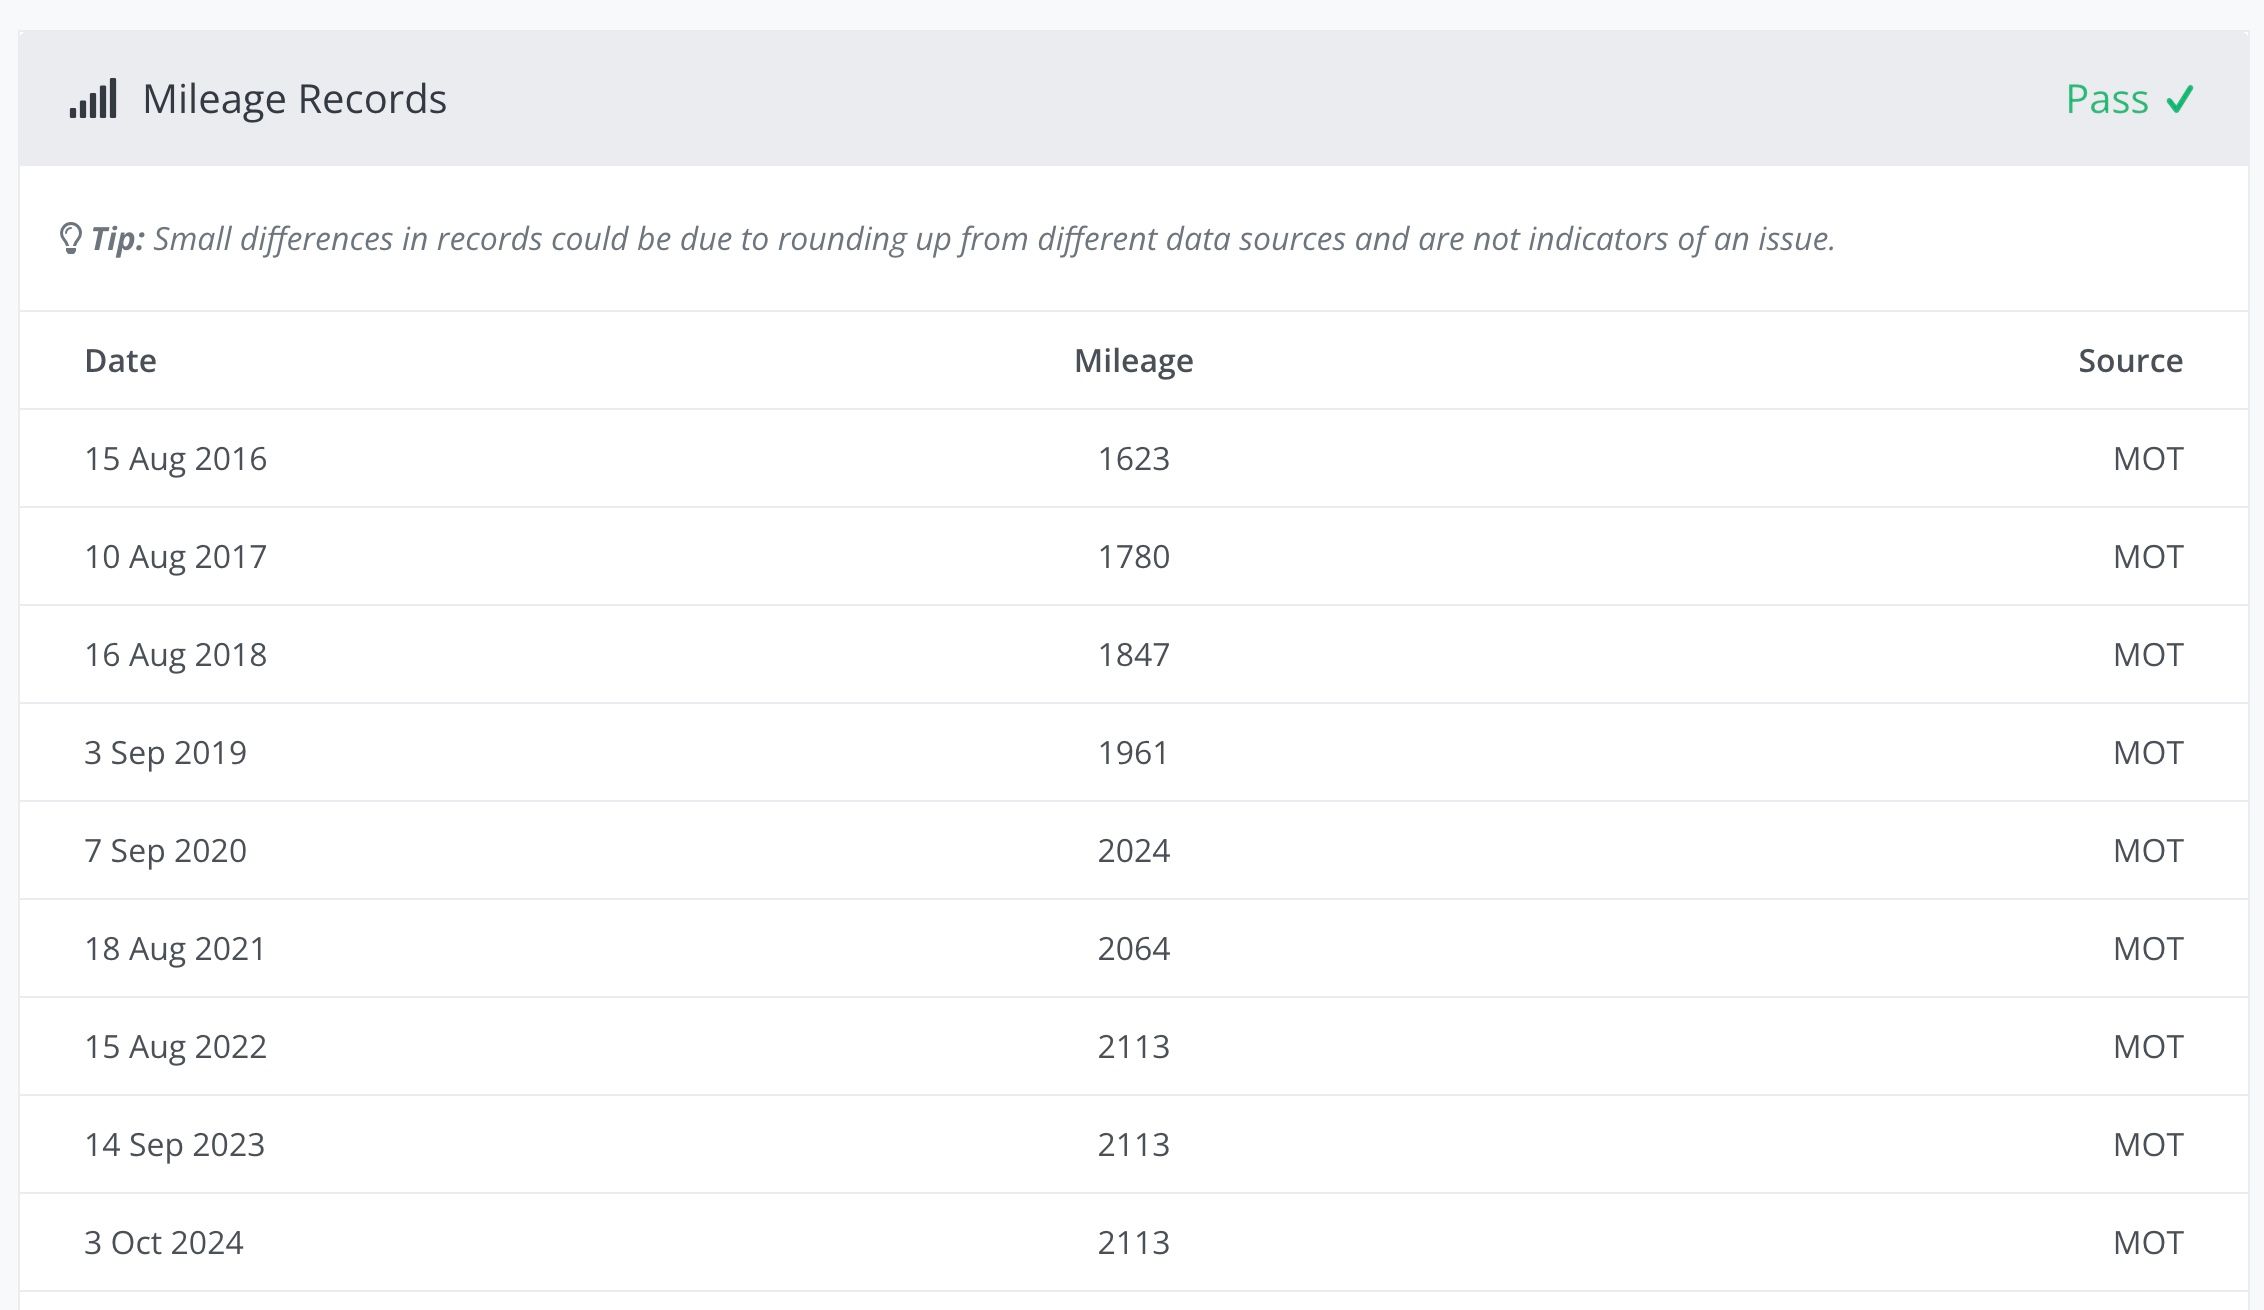Select the 16 Aug 2018 date

click(x=175, y=654)
